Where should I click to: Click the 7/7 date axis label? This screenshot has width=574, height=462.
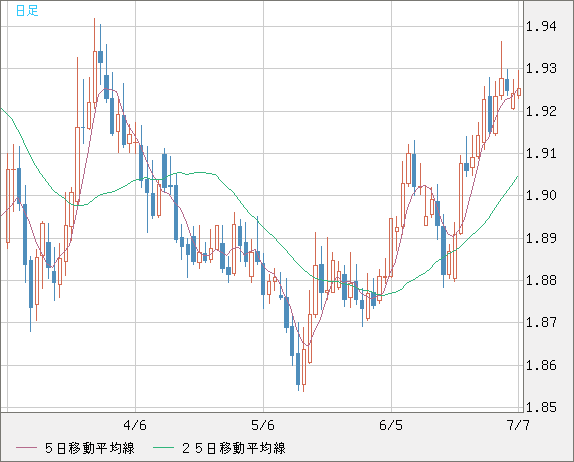(518, 425)
